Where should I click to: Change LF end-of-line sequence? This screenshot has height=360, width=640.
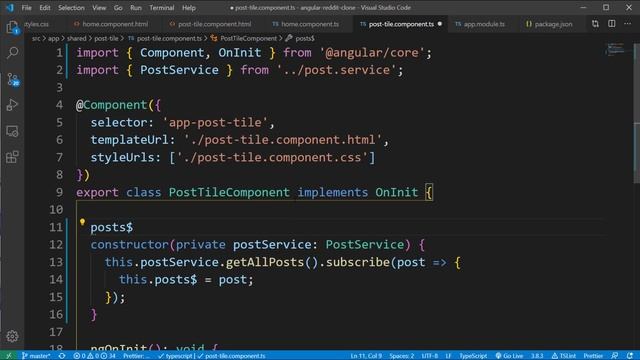click(x=448, y=356)
